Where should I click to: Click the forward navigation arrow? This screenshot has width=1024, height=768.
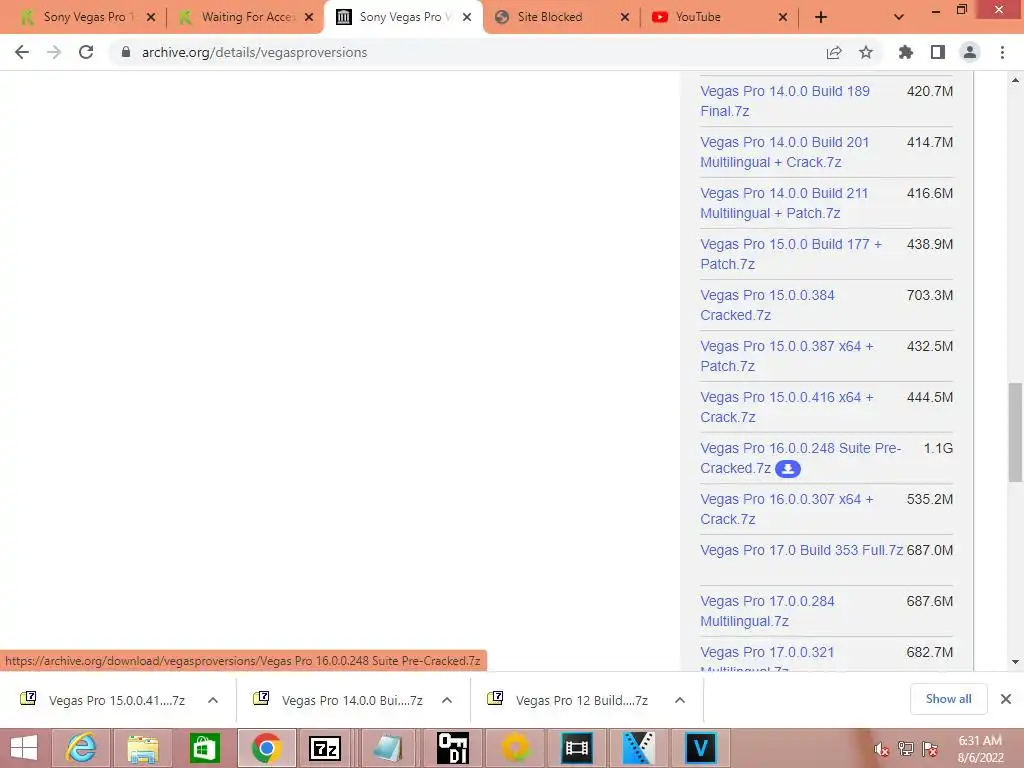[x=54, y=52]
